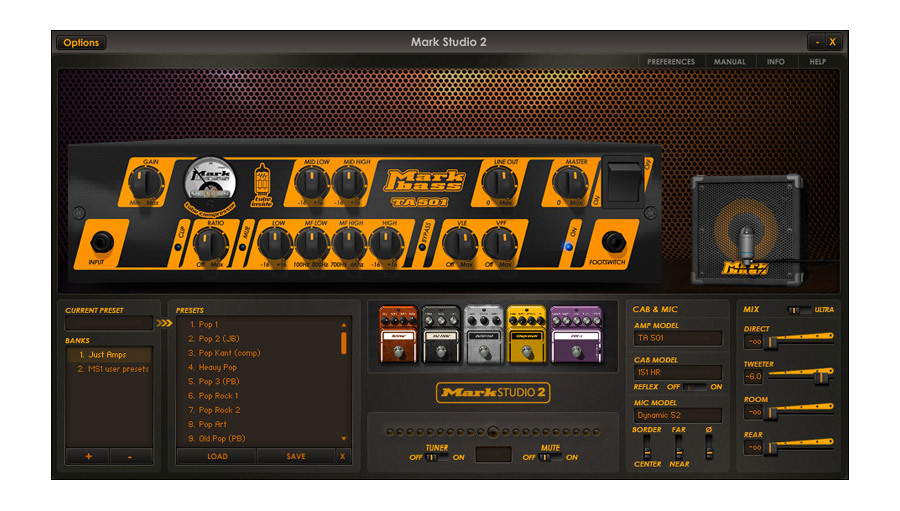Adjust the MID LOW knob

(311, 183)
